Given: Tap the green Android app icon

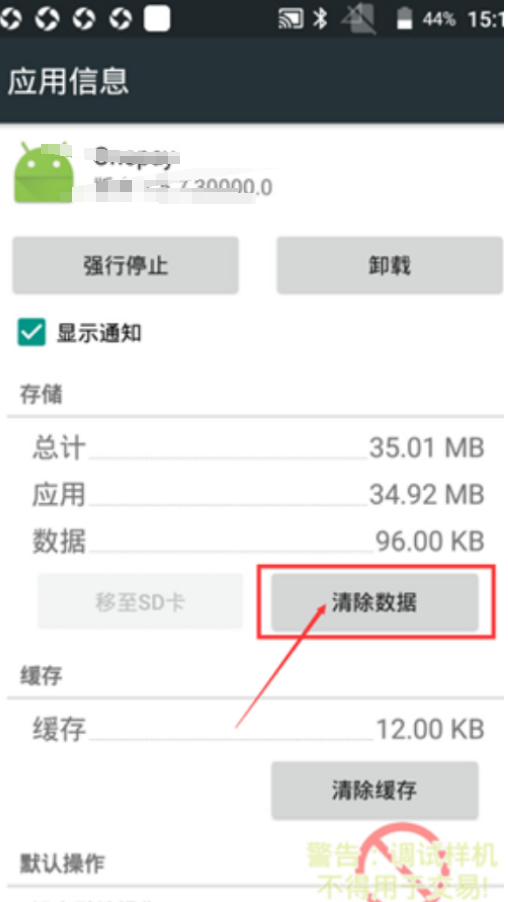Looking at the screenshot, I should 44,172.
